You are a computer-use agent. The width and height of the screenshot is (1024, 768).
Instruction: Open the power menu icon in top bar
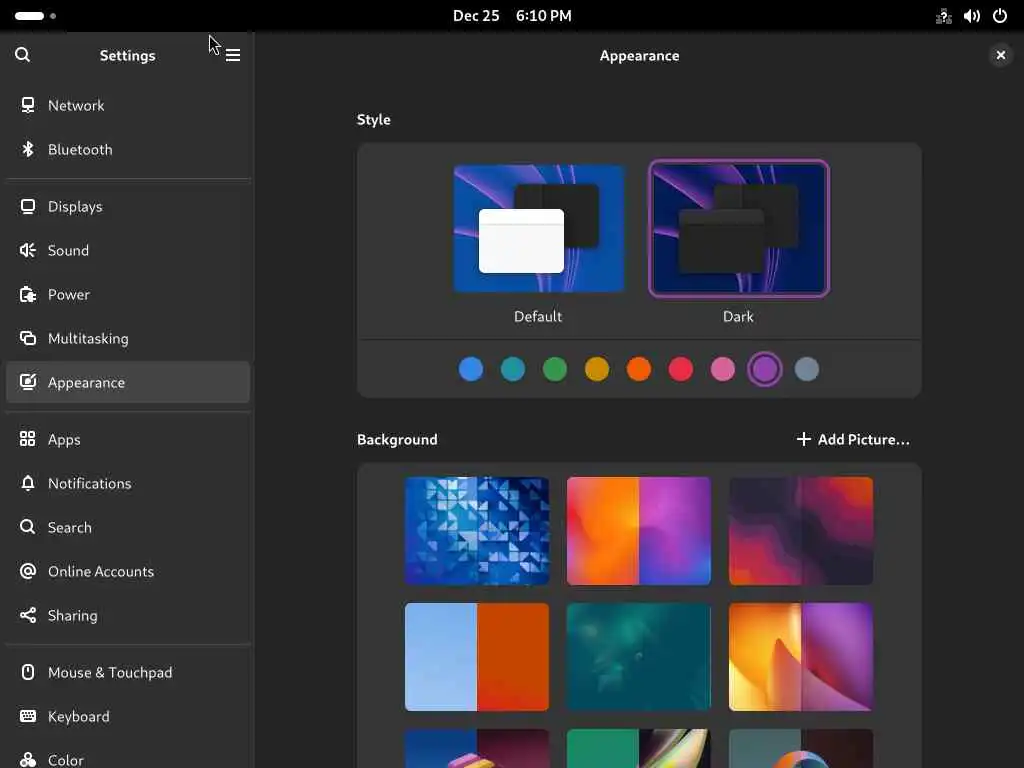tap(1000, 16)
